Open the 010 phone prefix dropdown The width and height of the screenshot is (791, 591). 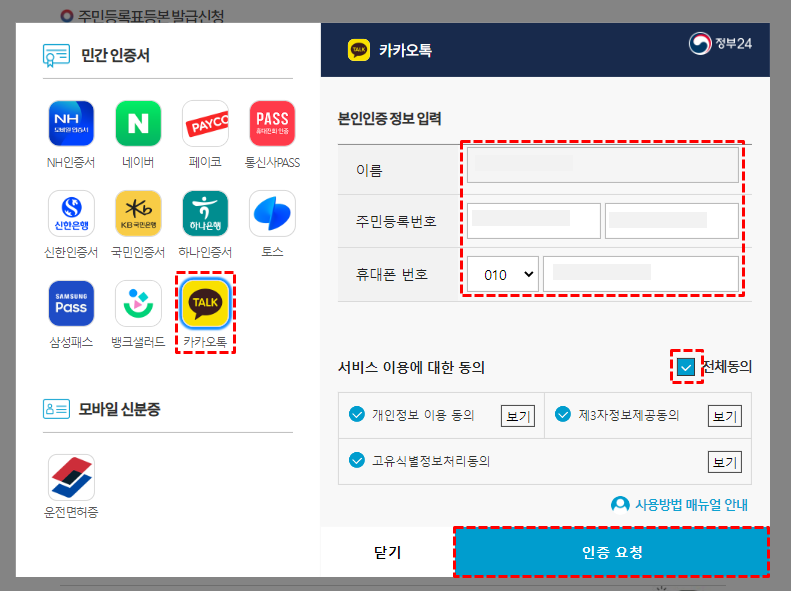503,274
